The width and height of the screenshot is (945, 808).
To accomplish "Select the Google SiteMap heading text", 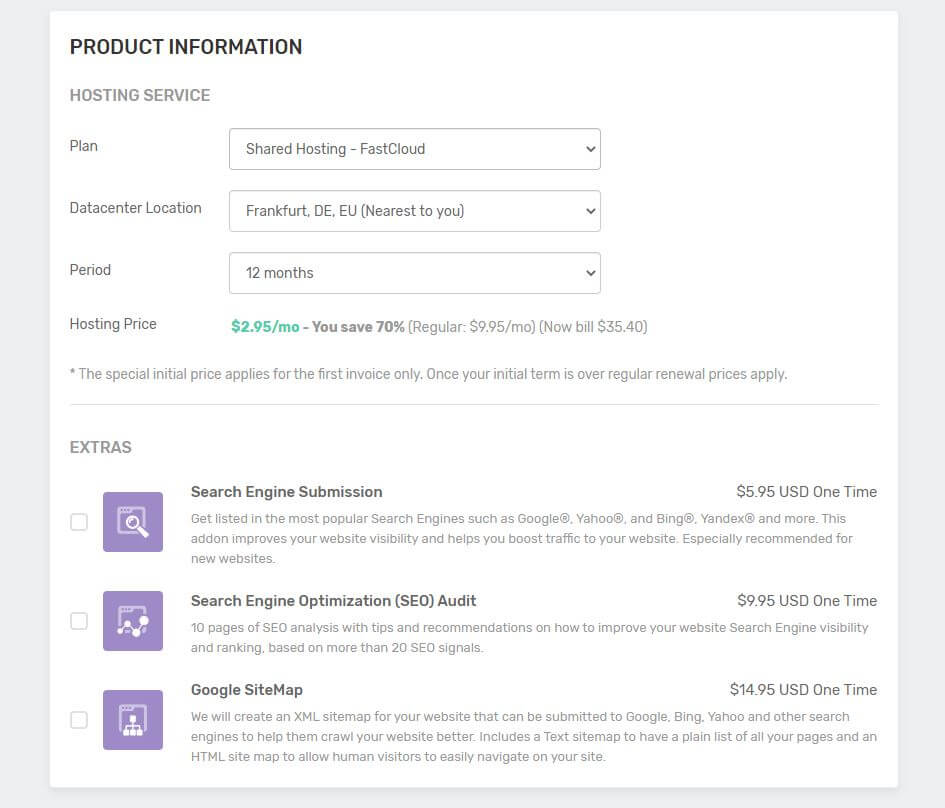I will click(x=246, y=690).
